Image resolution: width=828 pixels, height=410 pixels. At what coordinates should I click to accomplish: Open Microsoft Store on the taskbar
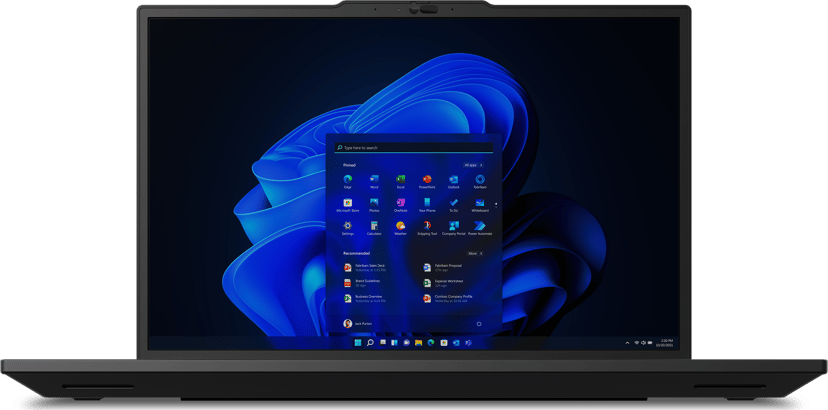pyautogui.click(x=444, y=342)
